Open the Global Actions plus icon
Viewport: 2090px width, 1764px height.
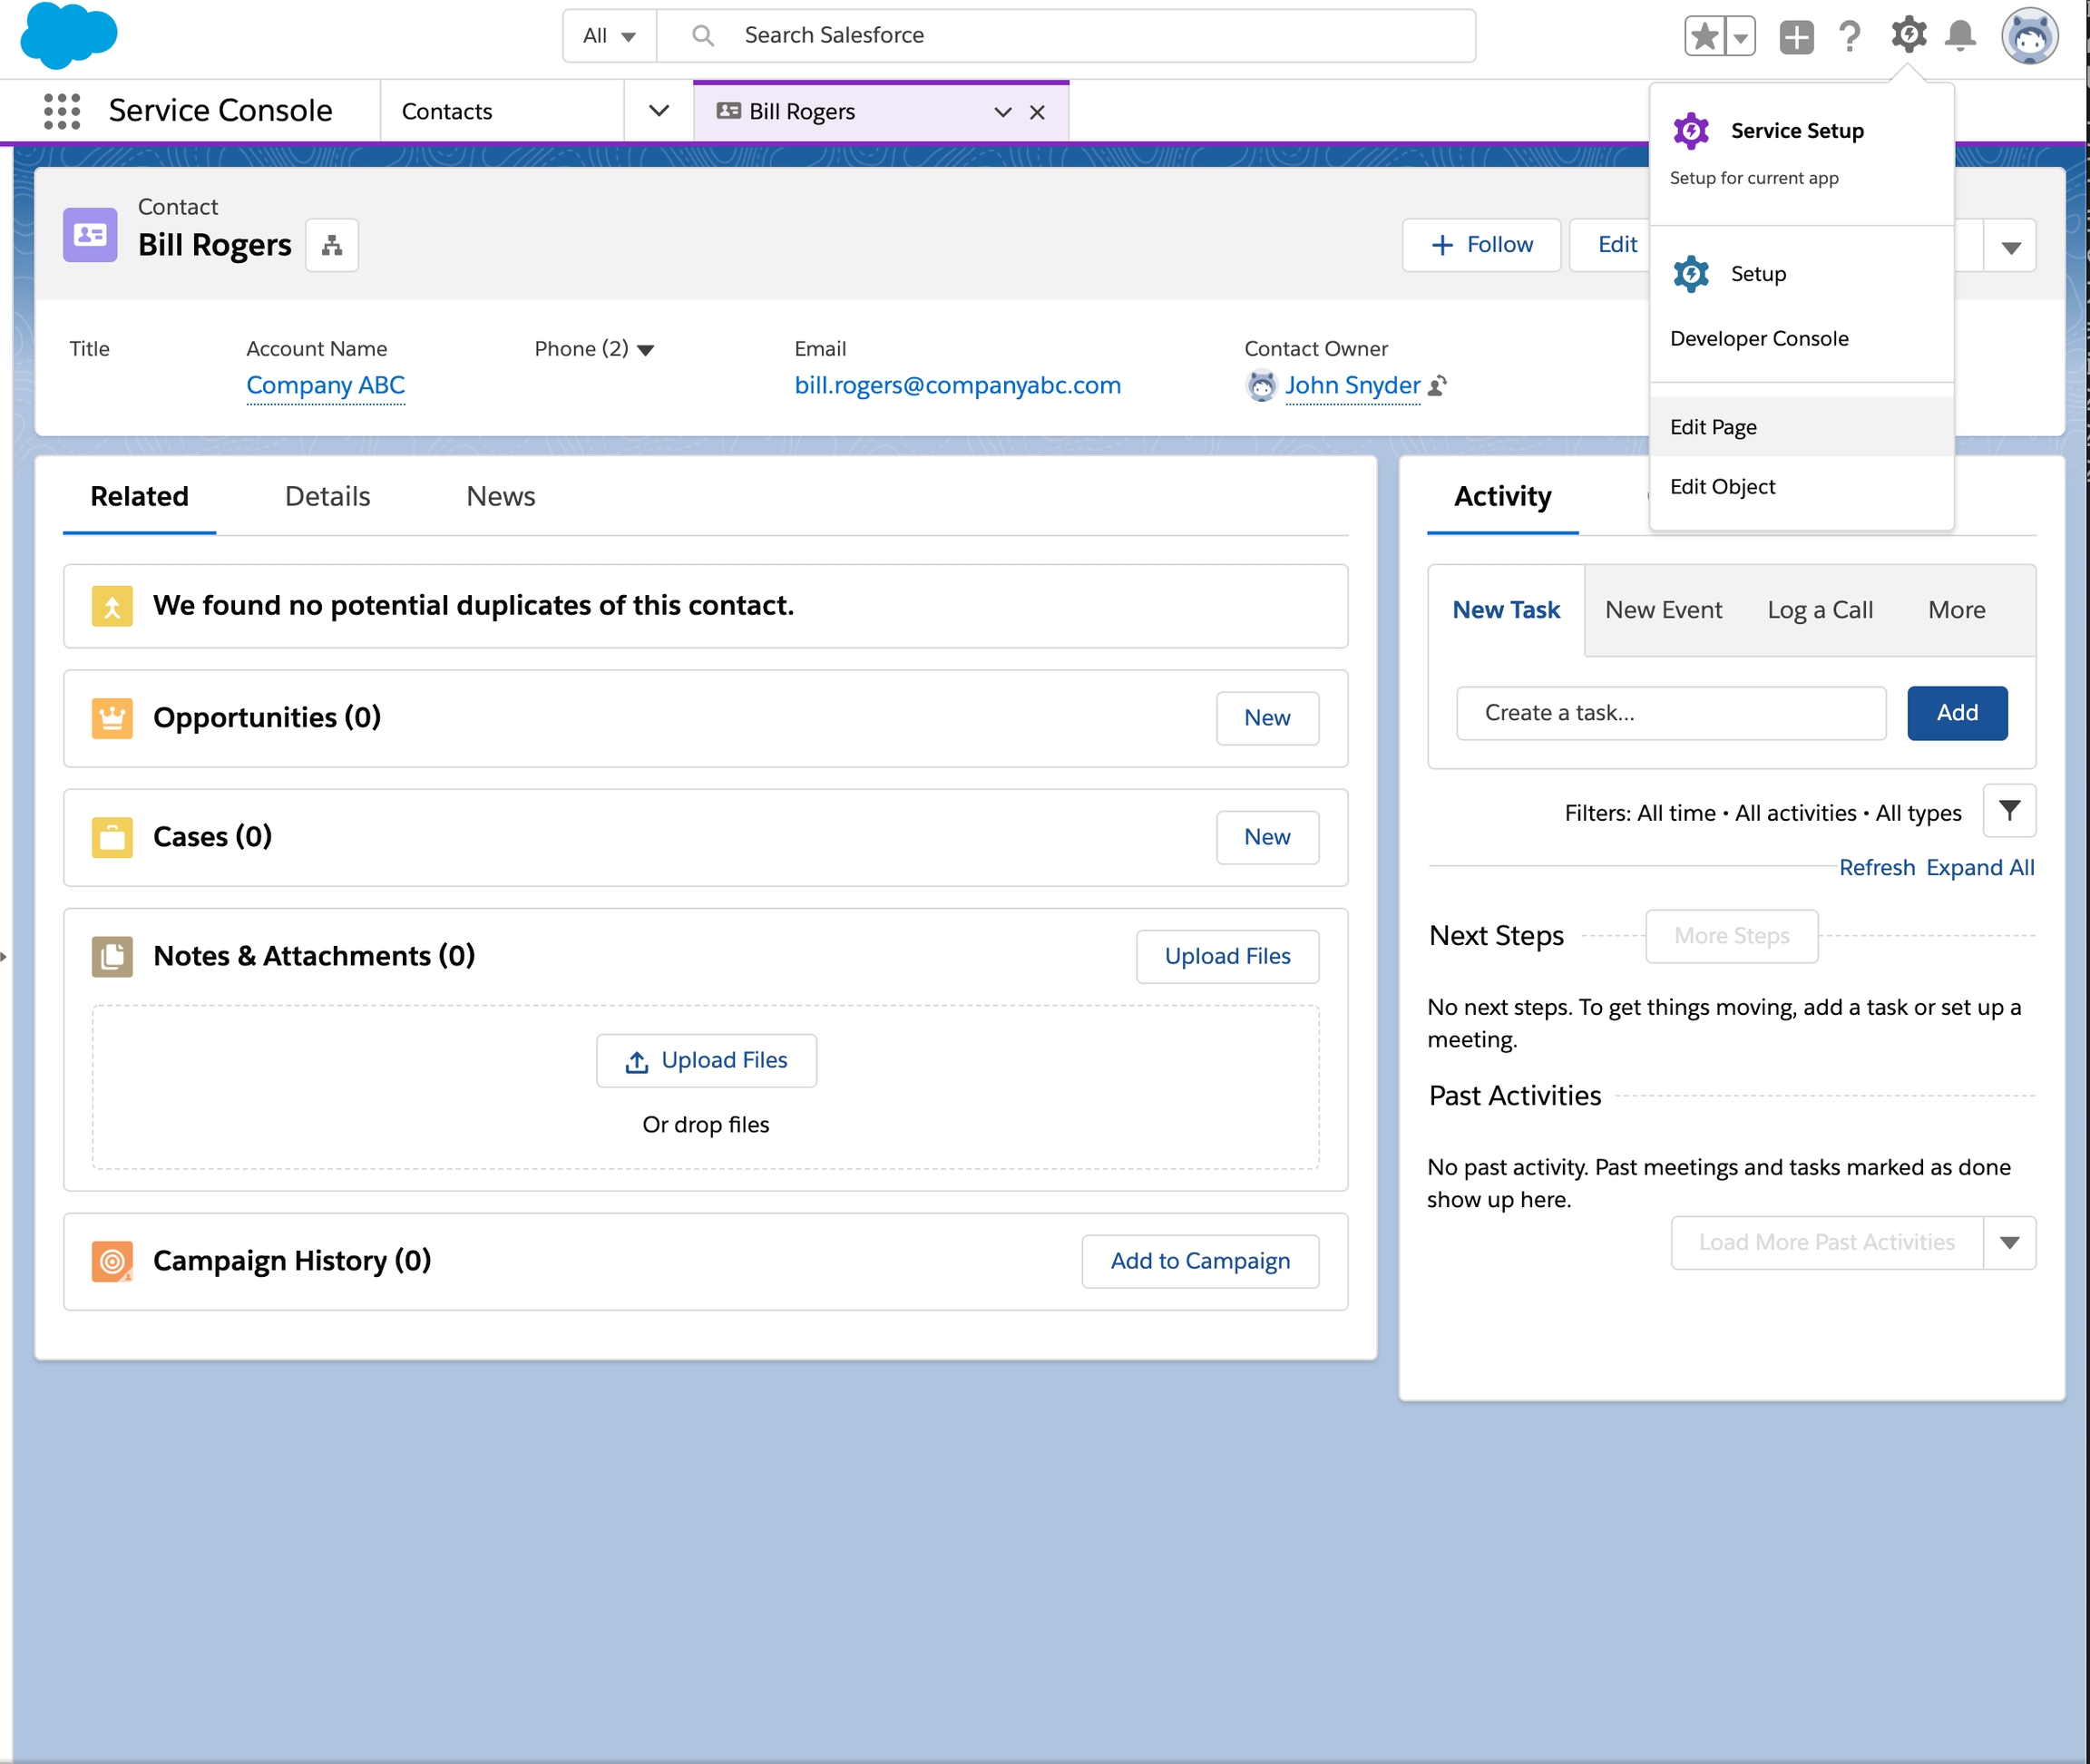[1796, 37]
